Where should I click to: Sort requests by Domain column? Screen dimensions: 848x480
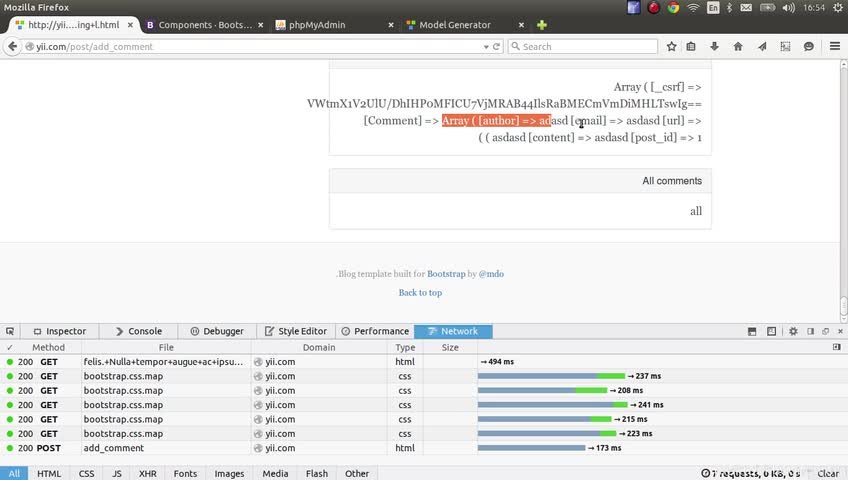[x=319, y=347]
